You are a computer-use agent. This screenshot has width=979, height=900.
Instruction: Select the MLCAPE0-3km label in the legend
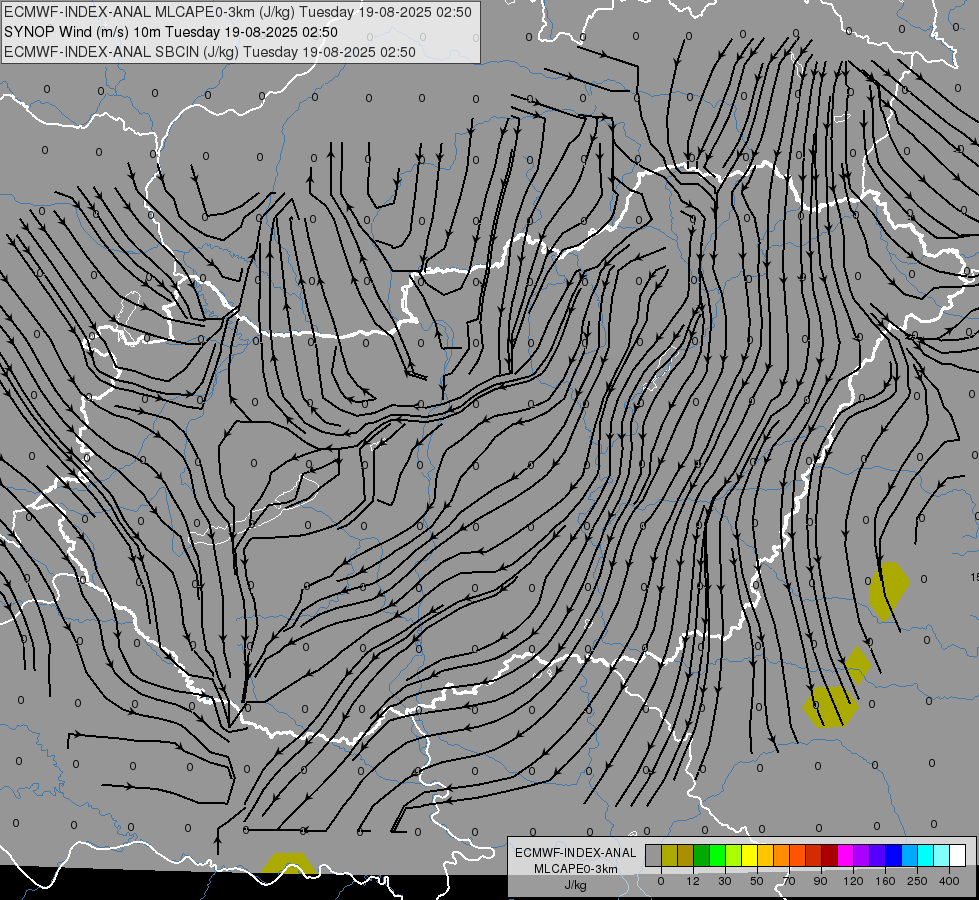[x=576, y=869]
